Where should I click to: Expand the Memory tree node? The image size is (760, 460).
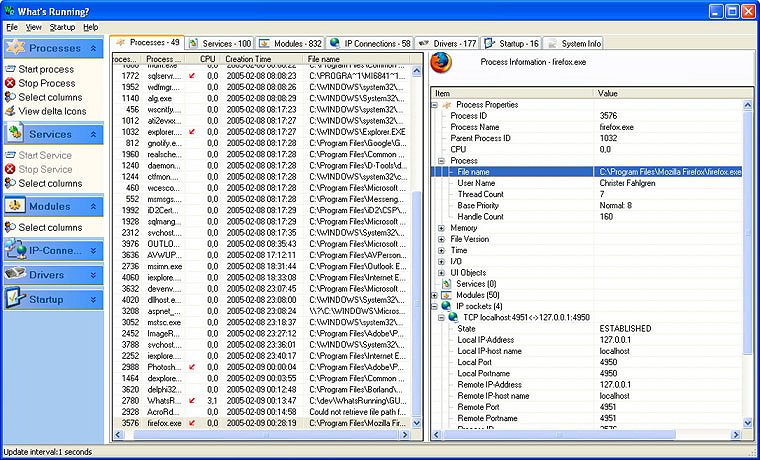442,228
